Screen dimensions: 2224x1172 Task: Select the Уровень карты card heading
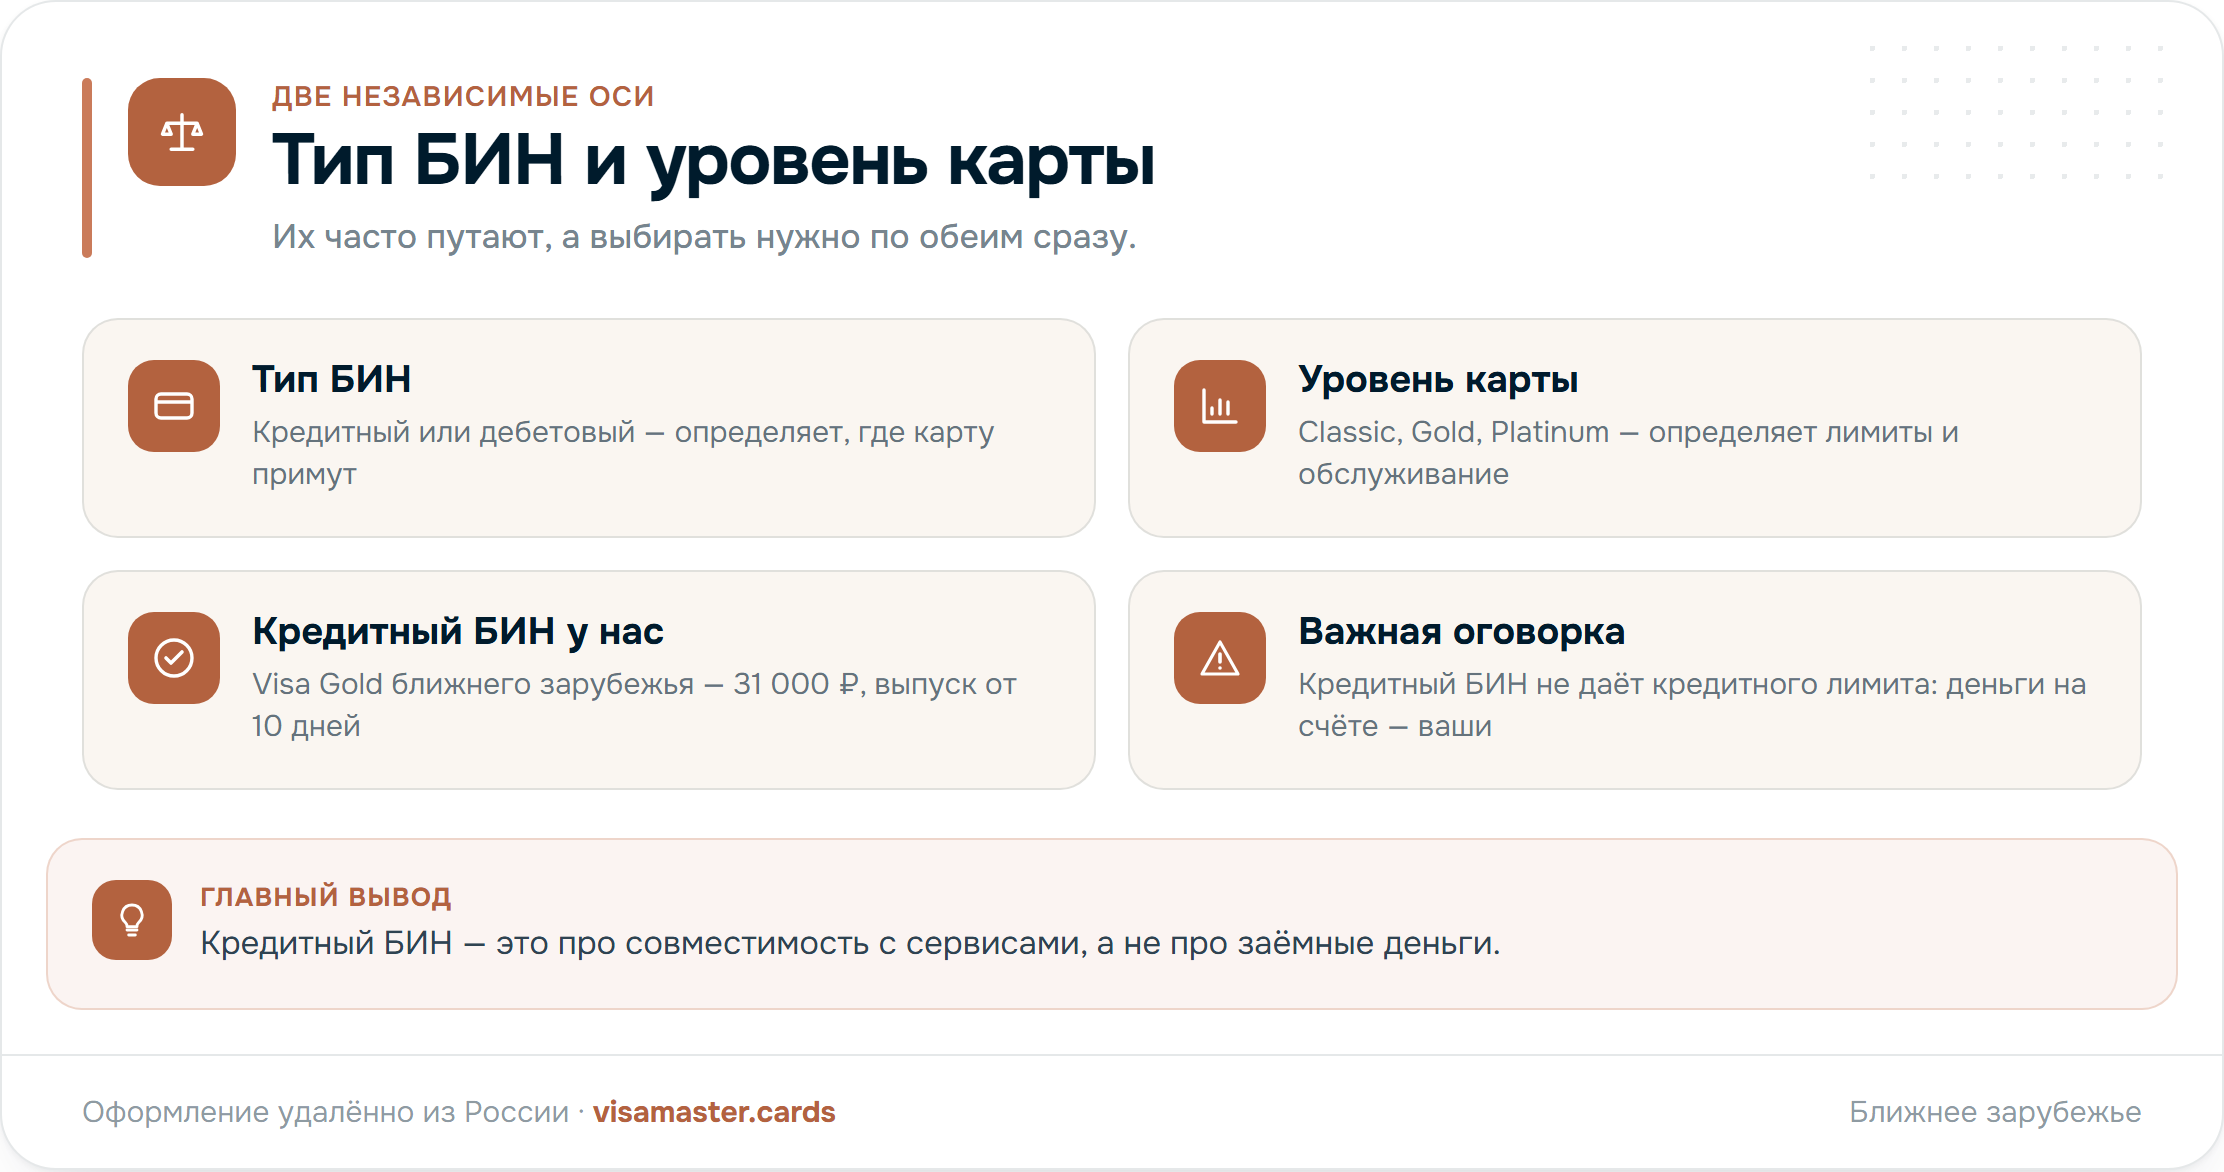click(1438, 380)
